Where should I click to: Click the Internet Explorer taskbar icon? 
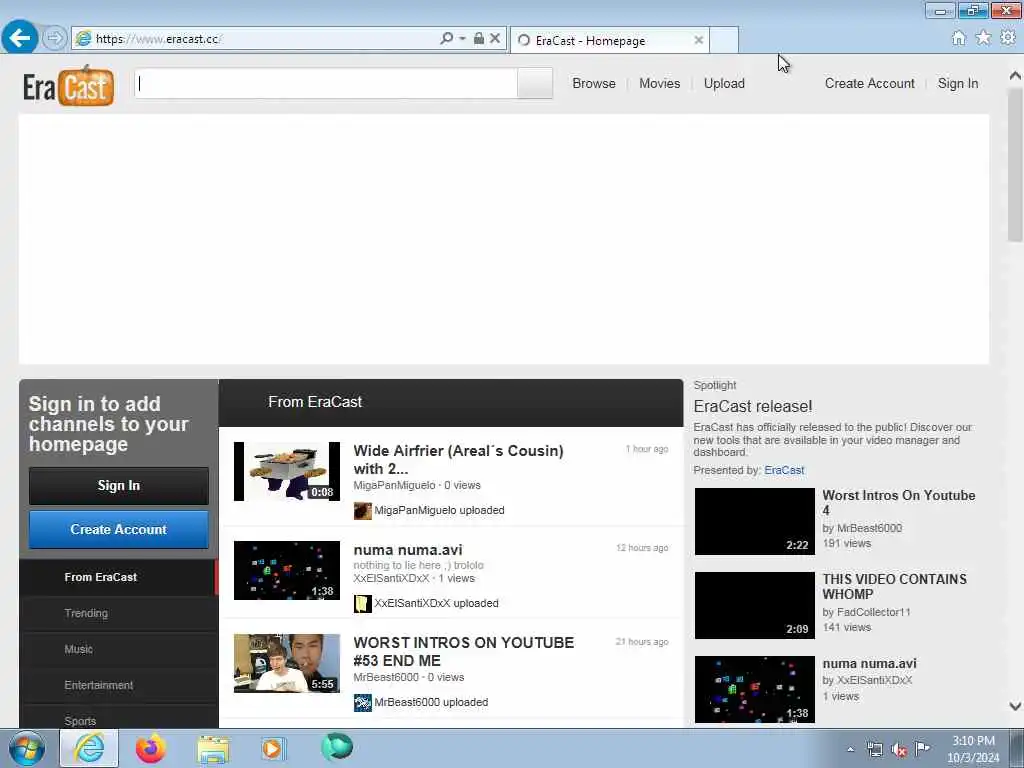pyautogui.click(x=89, y=748)
